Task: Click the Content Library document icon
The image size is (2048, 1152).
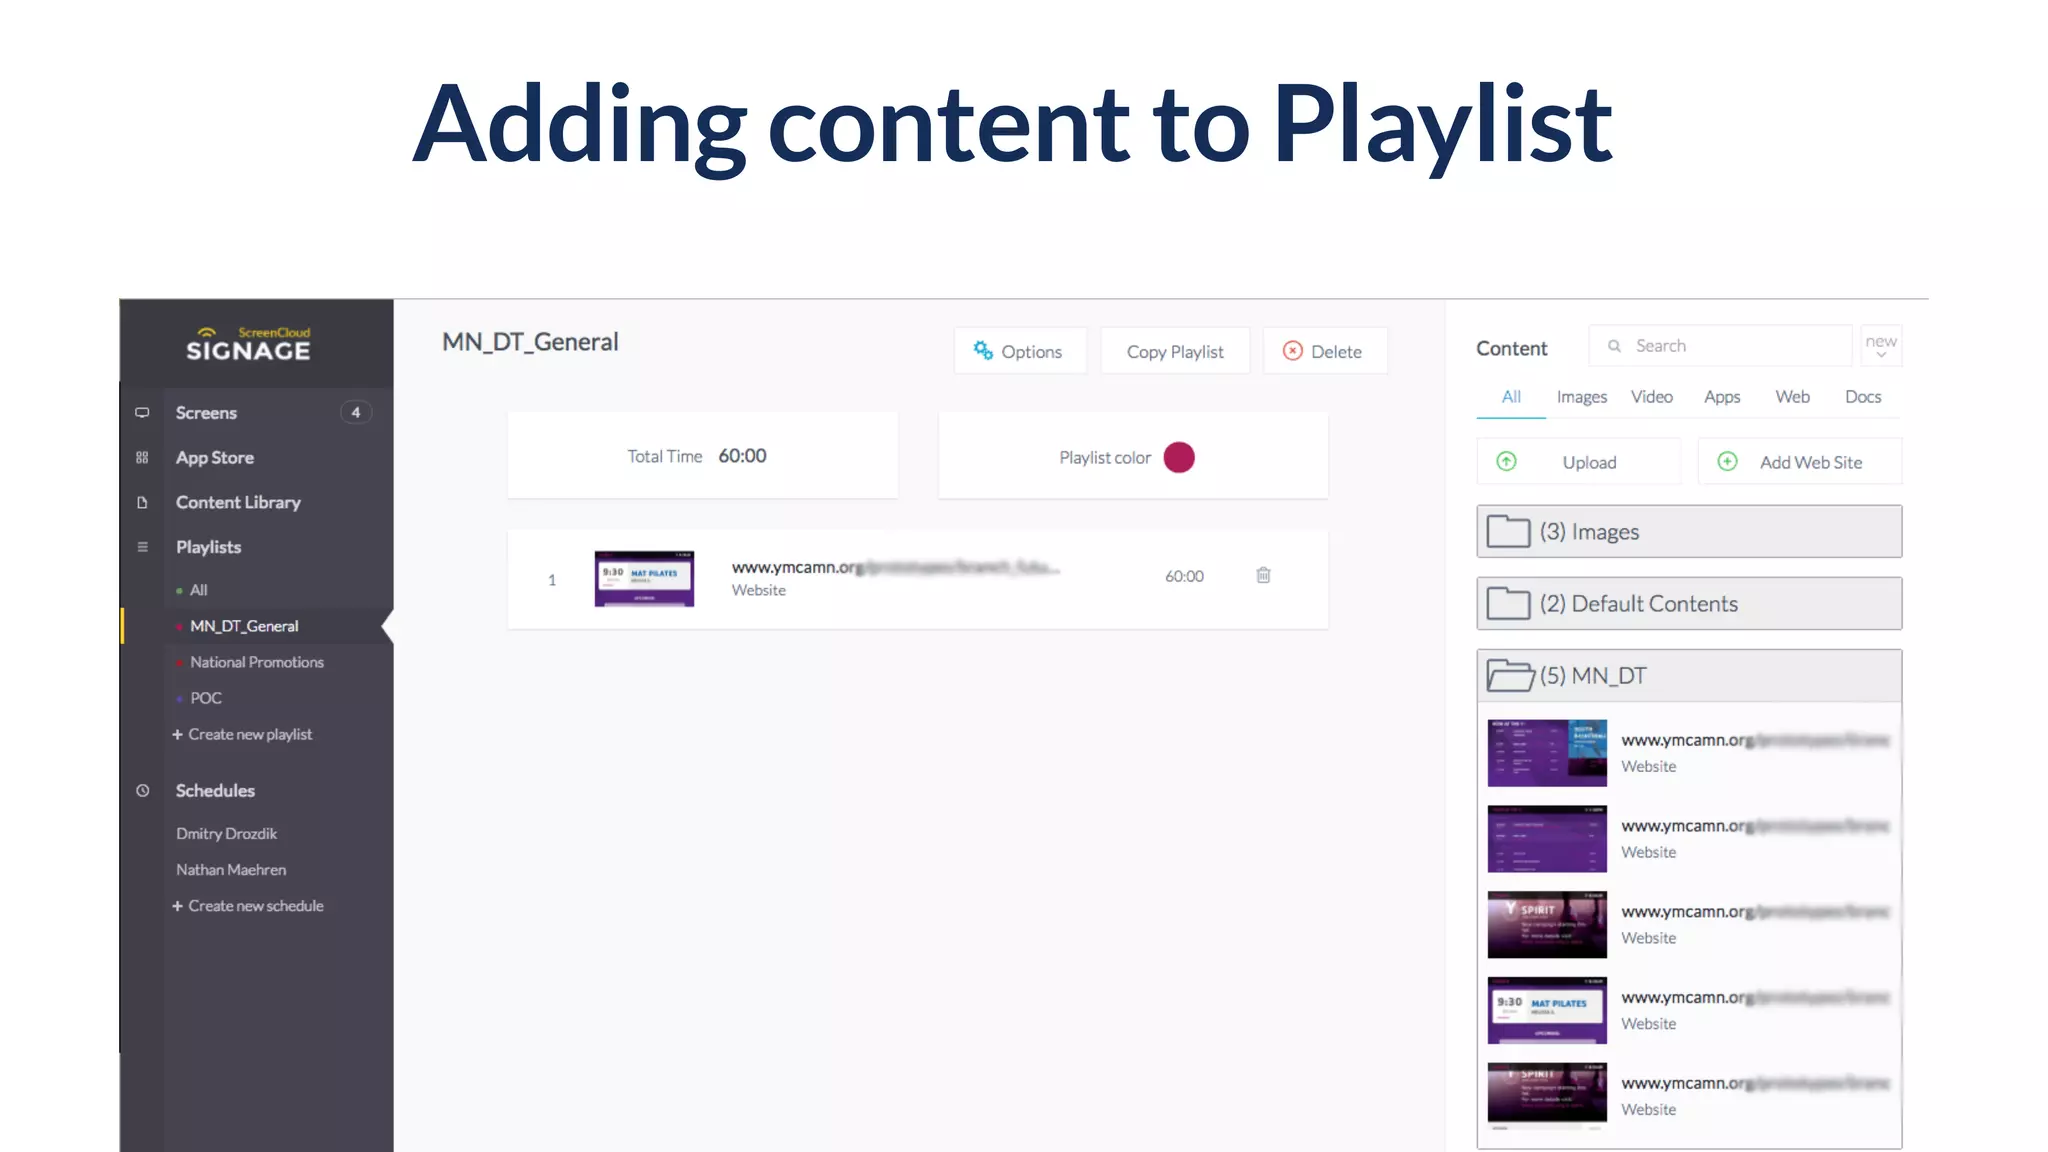Action: click(x=142, y=503)
